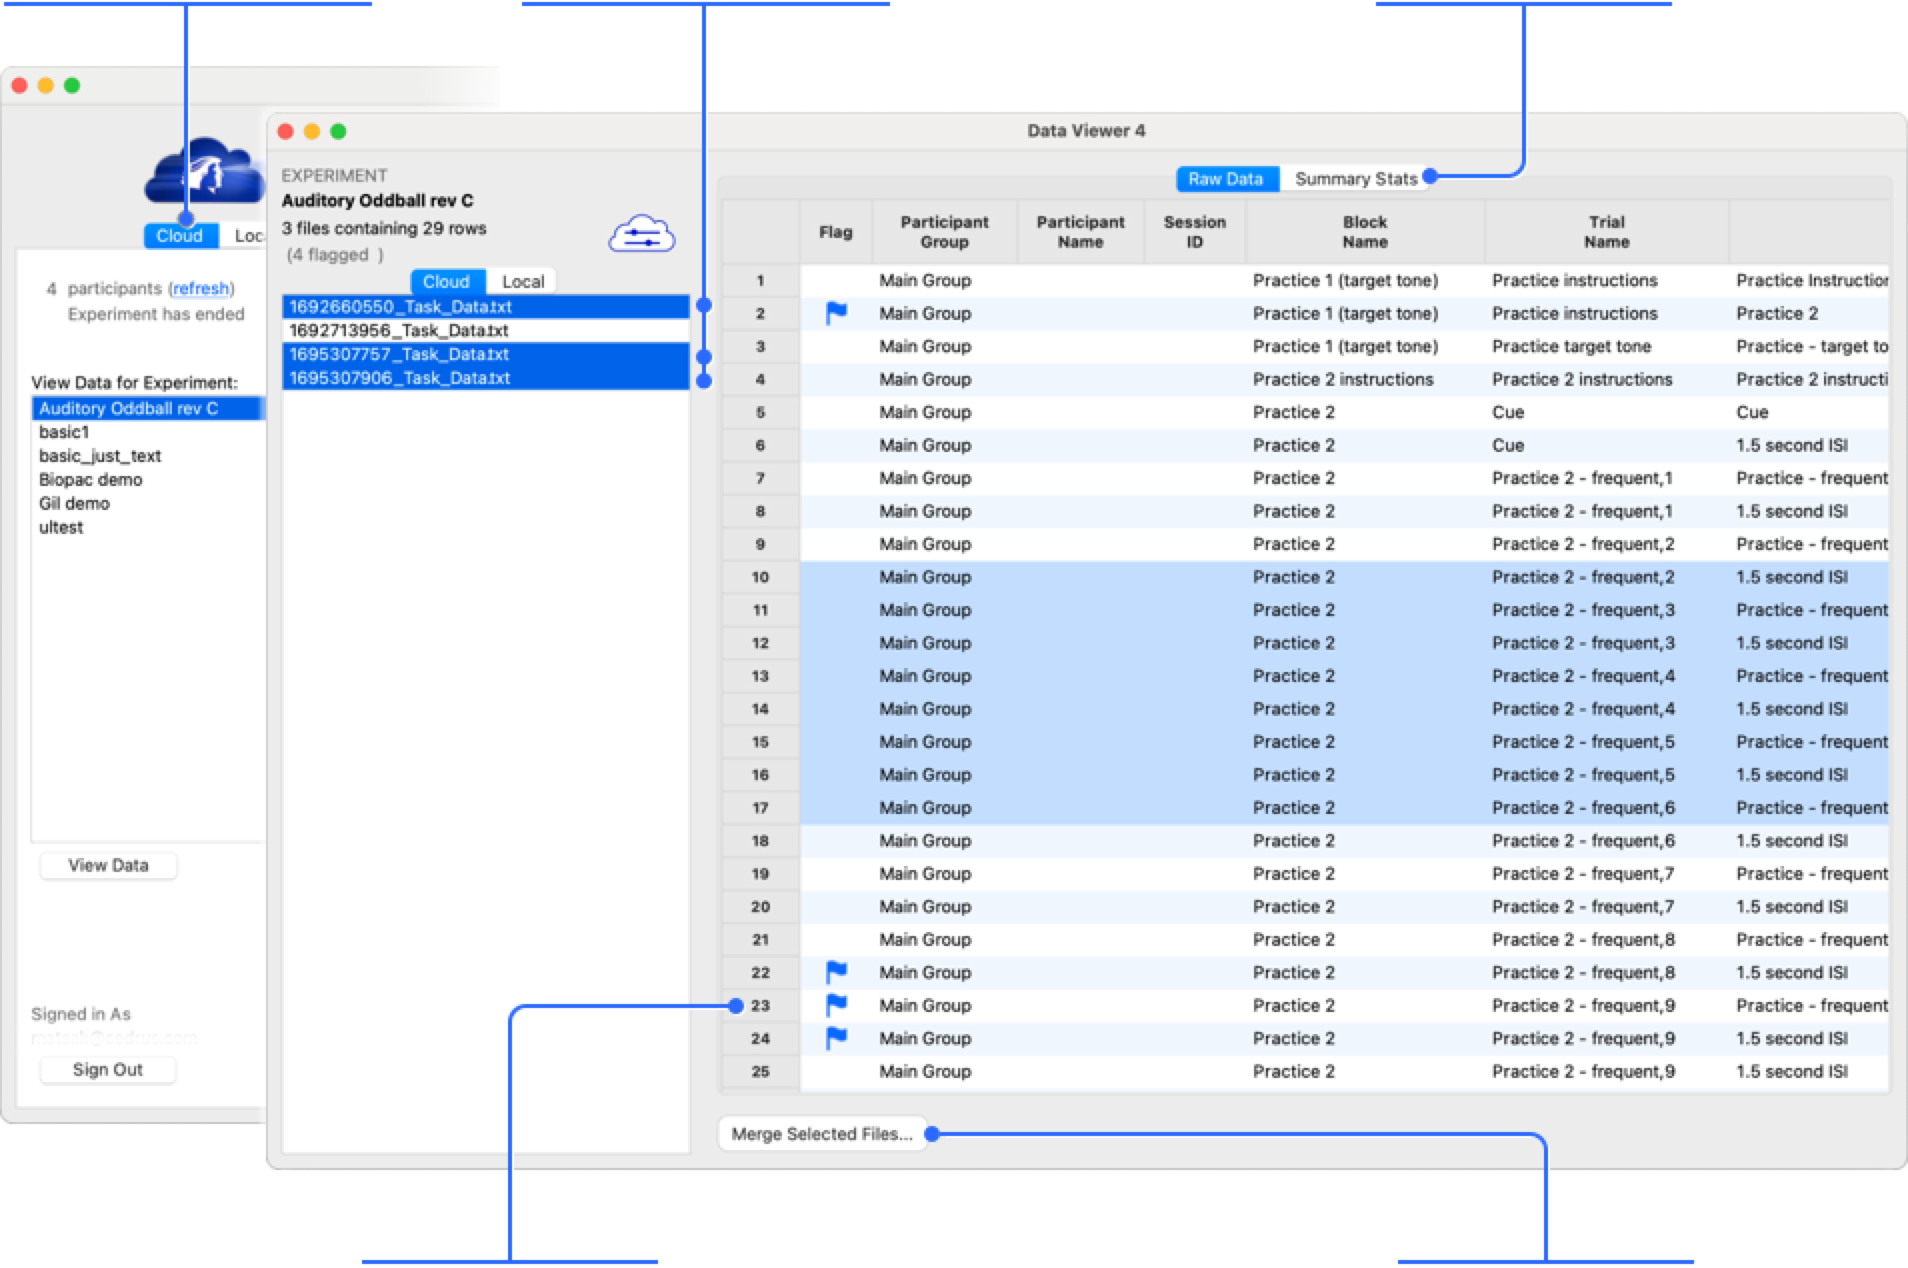Image resolution: width=1908 pixels, height=1268 pixels.
Task: Click the flag icon in row 22
Action: coord(836,972)
